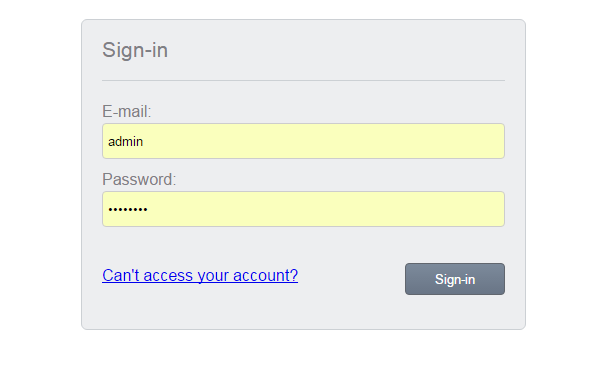The image size is (613, 392).
Task: Click the Sign-in heading text
Action: (135, 50)
